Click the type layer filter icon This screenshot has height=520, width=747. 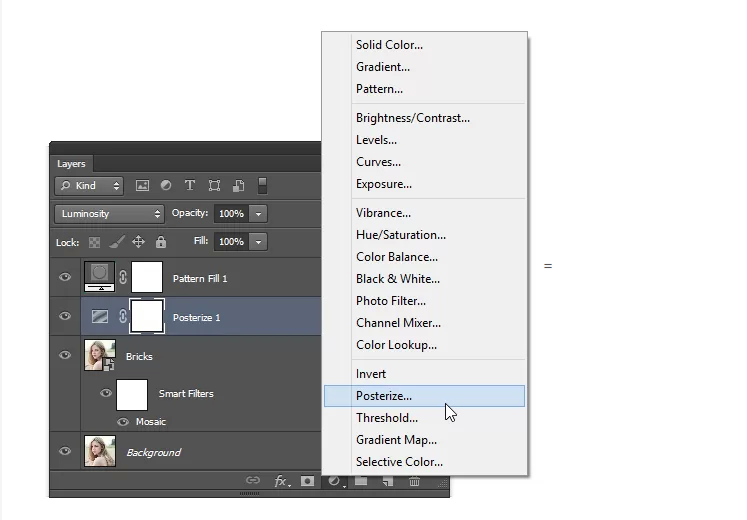click(x=190, y=186)
